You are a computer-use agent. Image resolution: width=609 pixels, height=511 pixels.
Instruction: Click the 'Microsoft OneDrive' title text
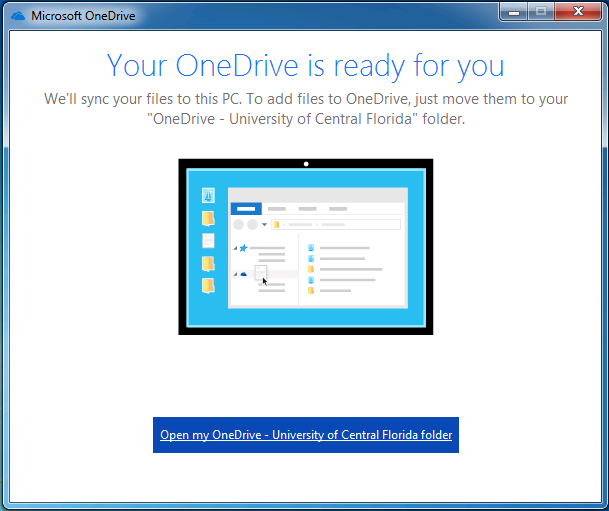(x=83, y=16)
